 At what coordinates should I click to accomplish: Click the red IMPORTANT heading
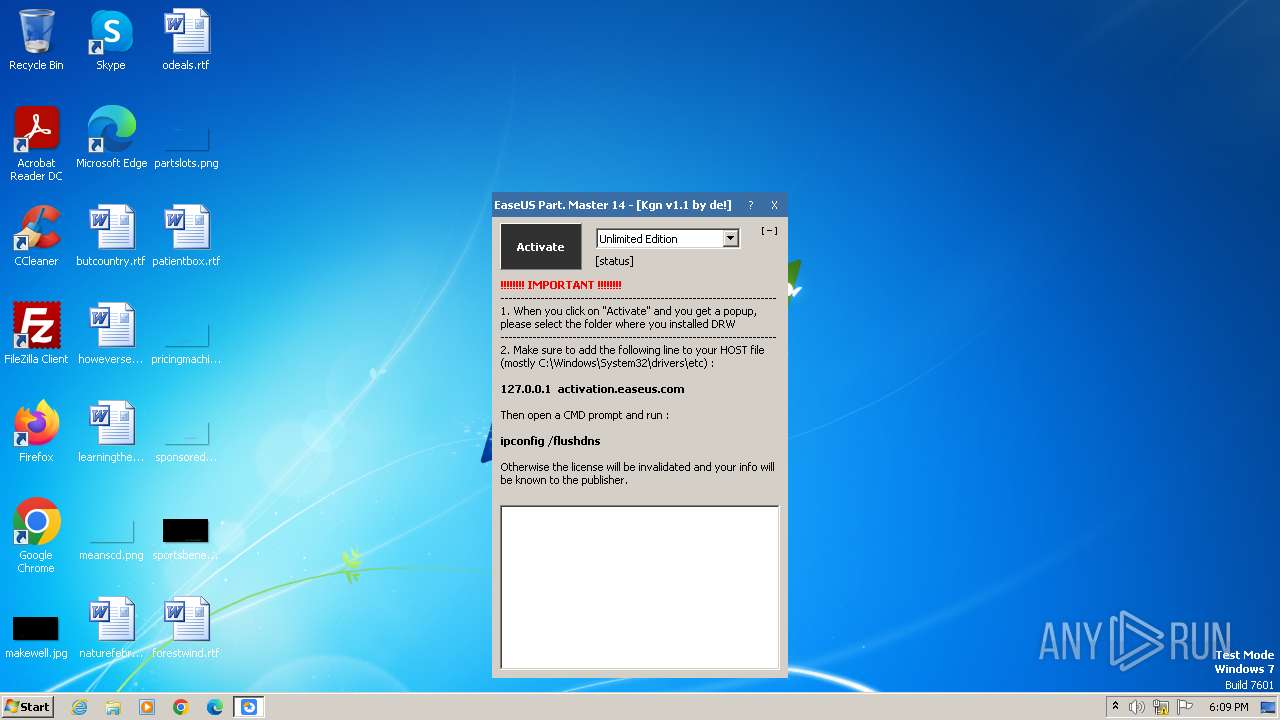(x=561, y=285)
